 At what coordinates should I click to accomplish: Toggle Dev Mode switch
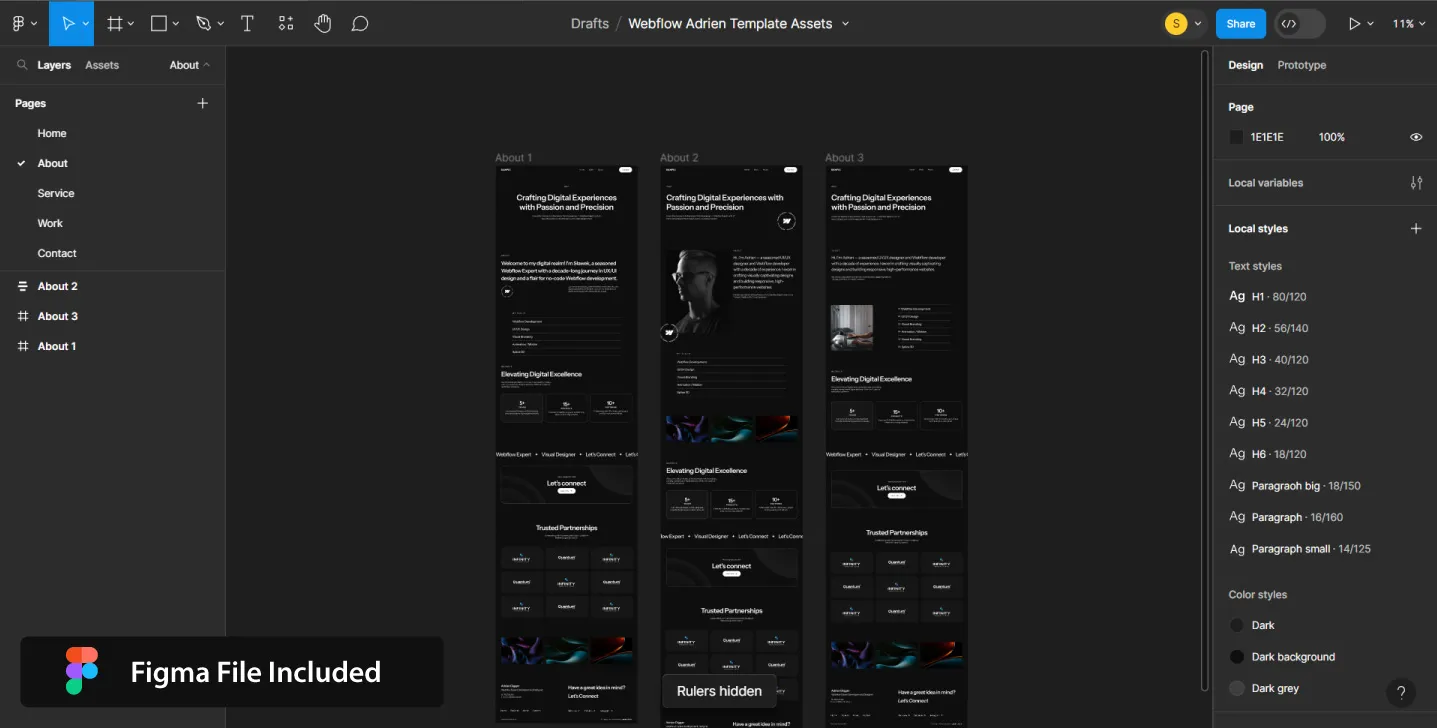[x=1300, y=24]
